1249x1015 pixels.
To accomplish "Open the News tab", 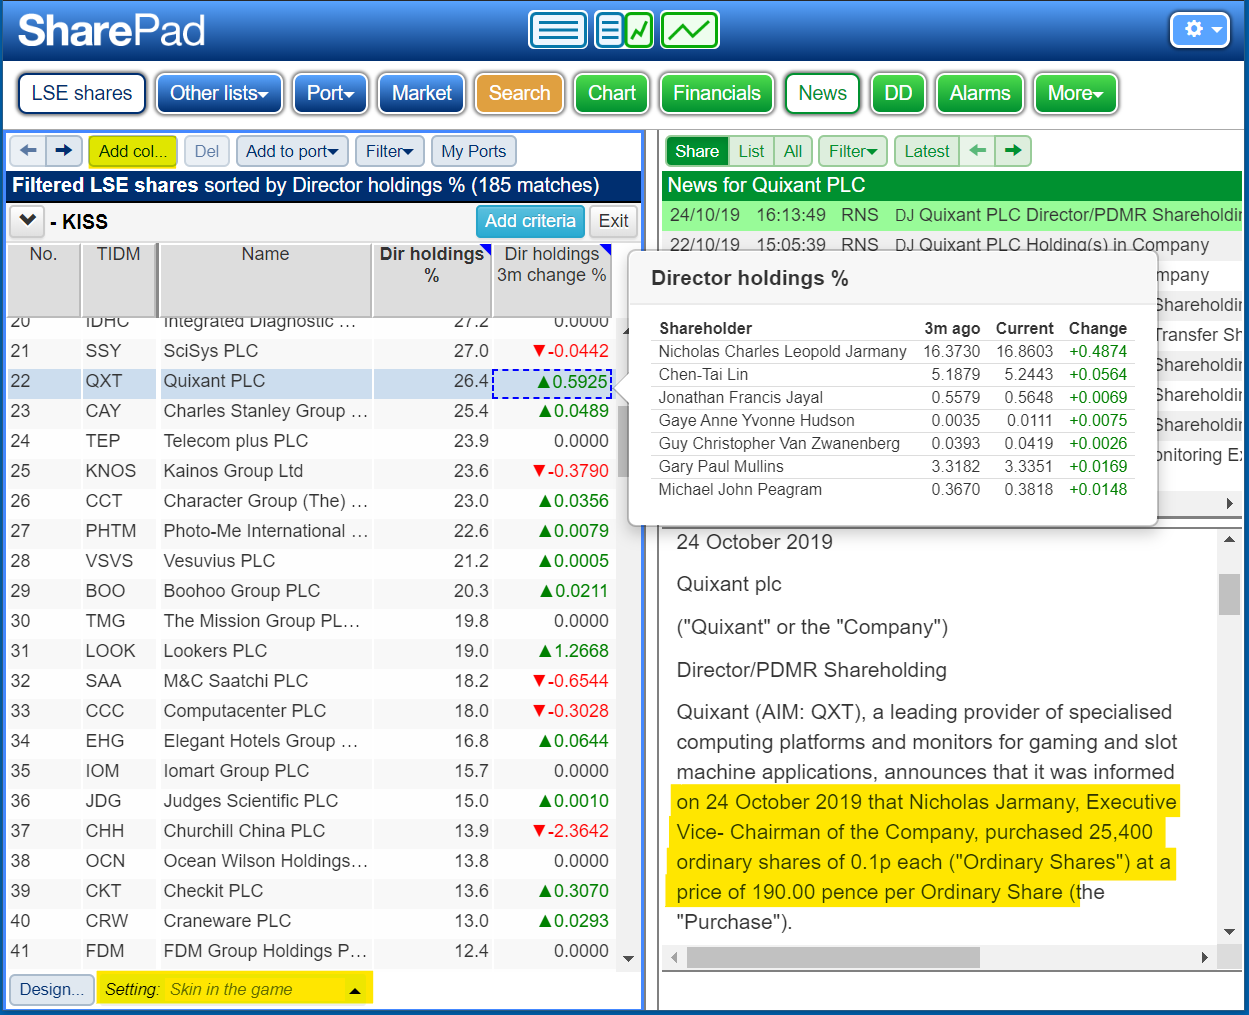I will [x=823, y=93].
